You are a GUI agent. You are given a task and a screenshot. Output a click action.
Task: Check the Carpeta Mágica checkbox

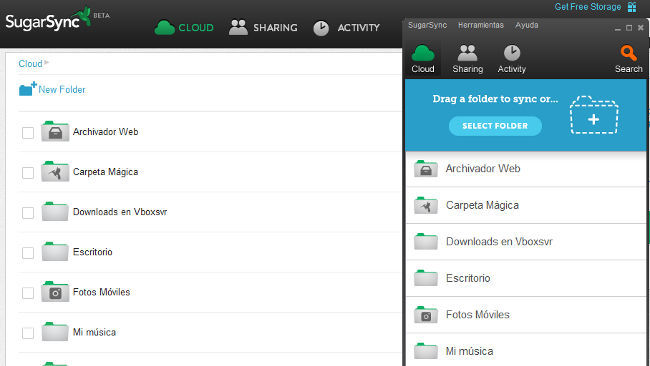[28, 173]
